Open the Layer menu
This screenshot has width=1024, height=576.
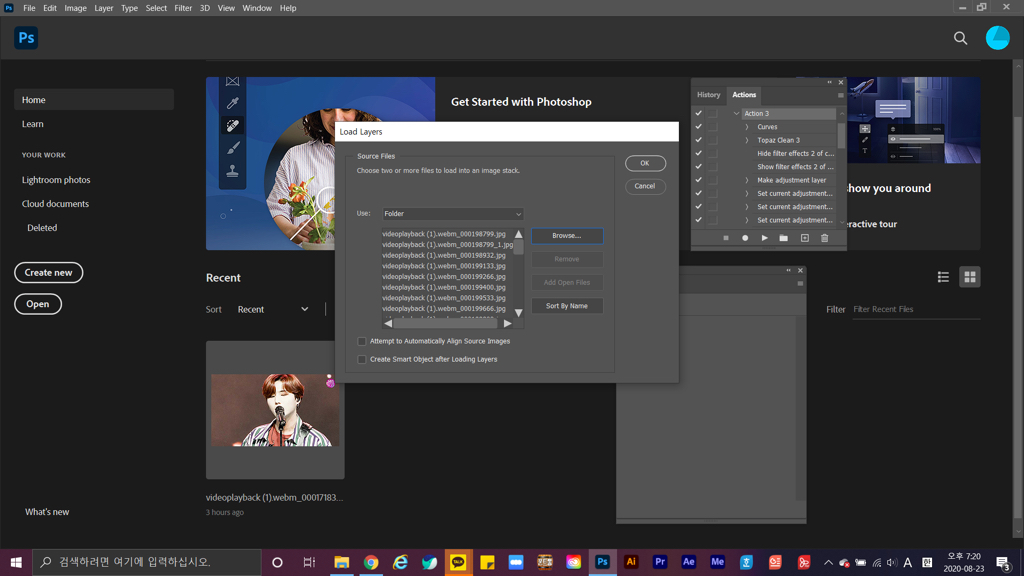click(103, 8)
